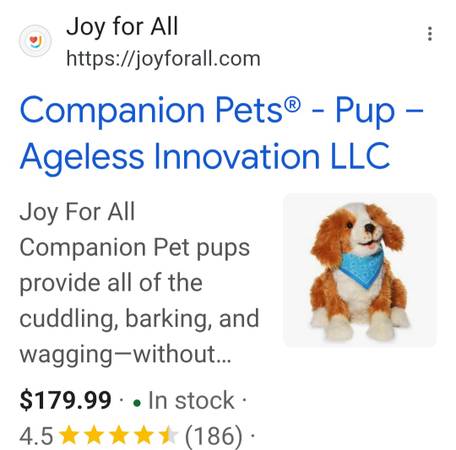
Task: Click the (186) review count
Action: pyautogui.click(x=214, y=435)
